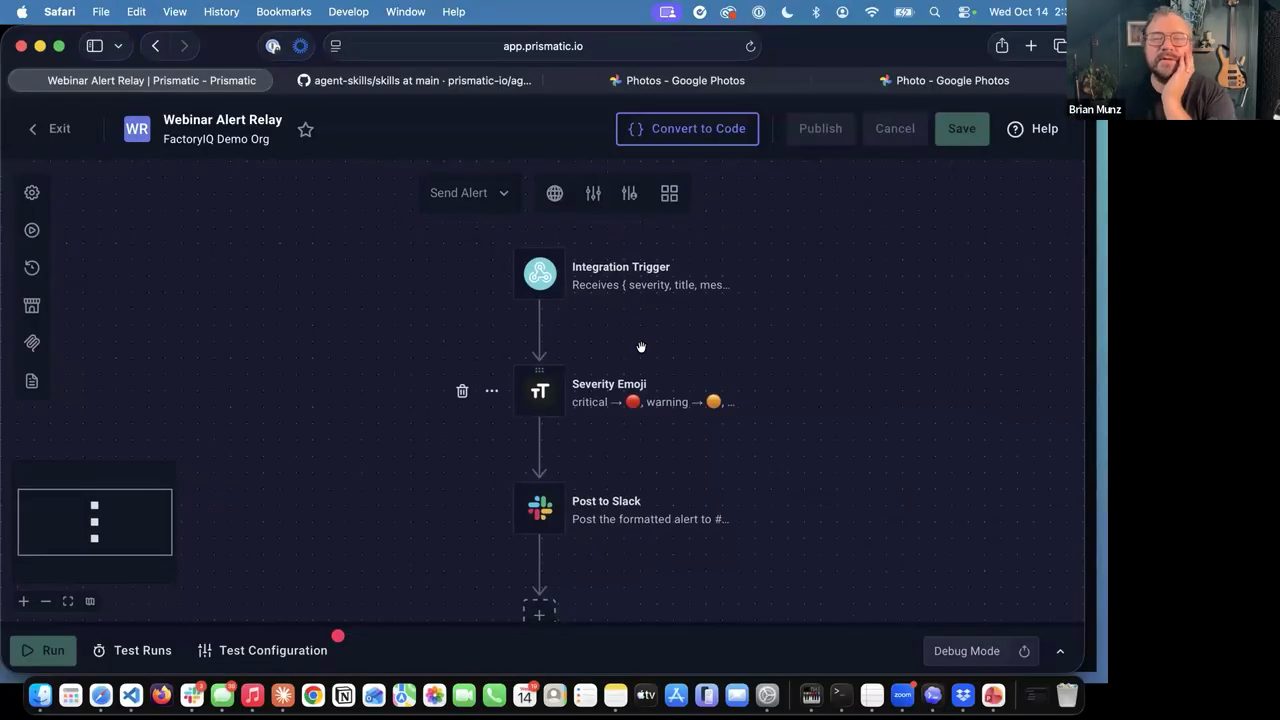This screenshot has height=720, width=1280.
Task: Open the attachments paperclip icon in sidebar
Action: [32, 343]
